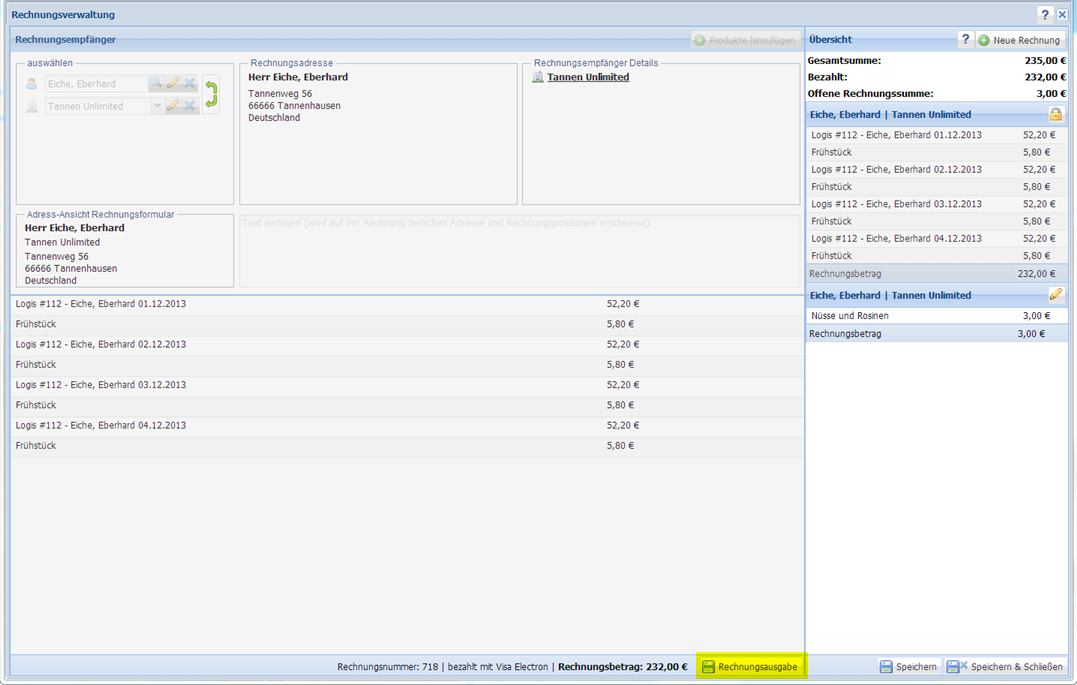
Task: Click the green swap arrows icon
Action: 211,95
